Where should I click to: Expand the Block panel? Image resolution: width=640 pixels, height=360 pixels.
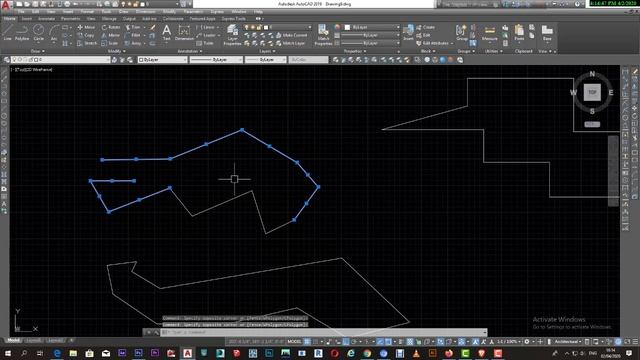click(427, 51)
